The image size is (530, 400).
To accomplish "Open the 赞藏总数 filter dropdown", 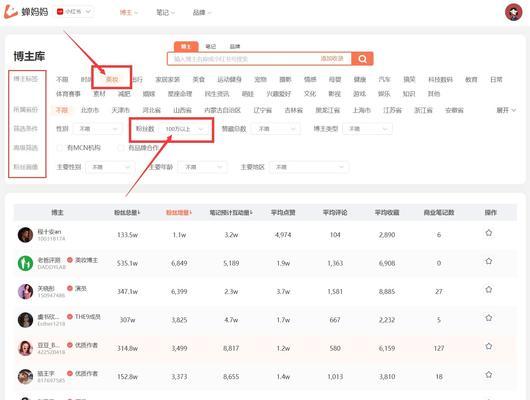I will [x=276, y=129].
